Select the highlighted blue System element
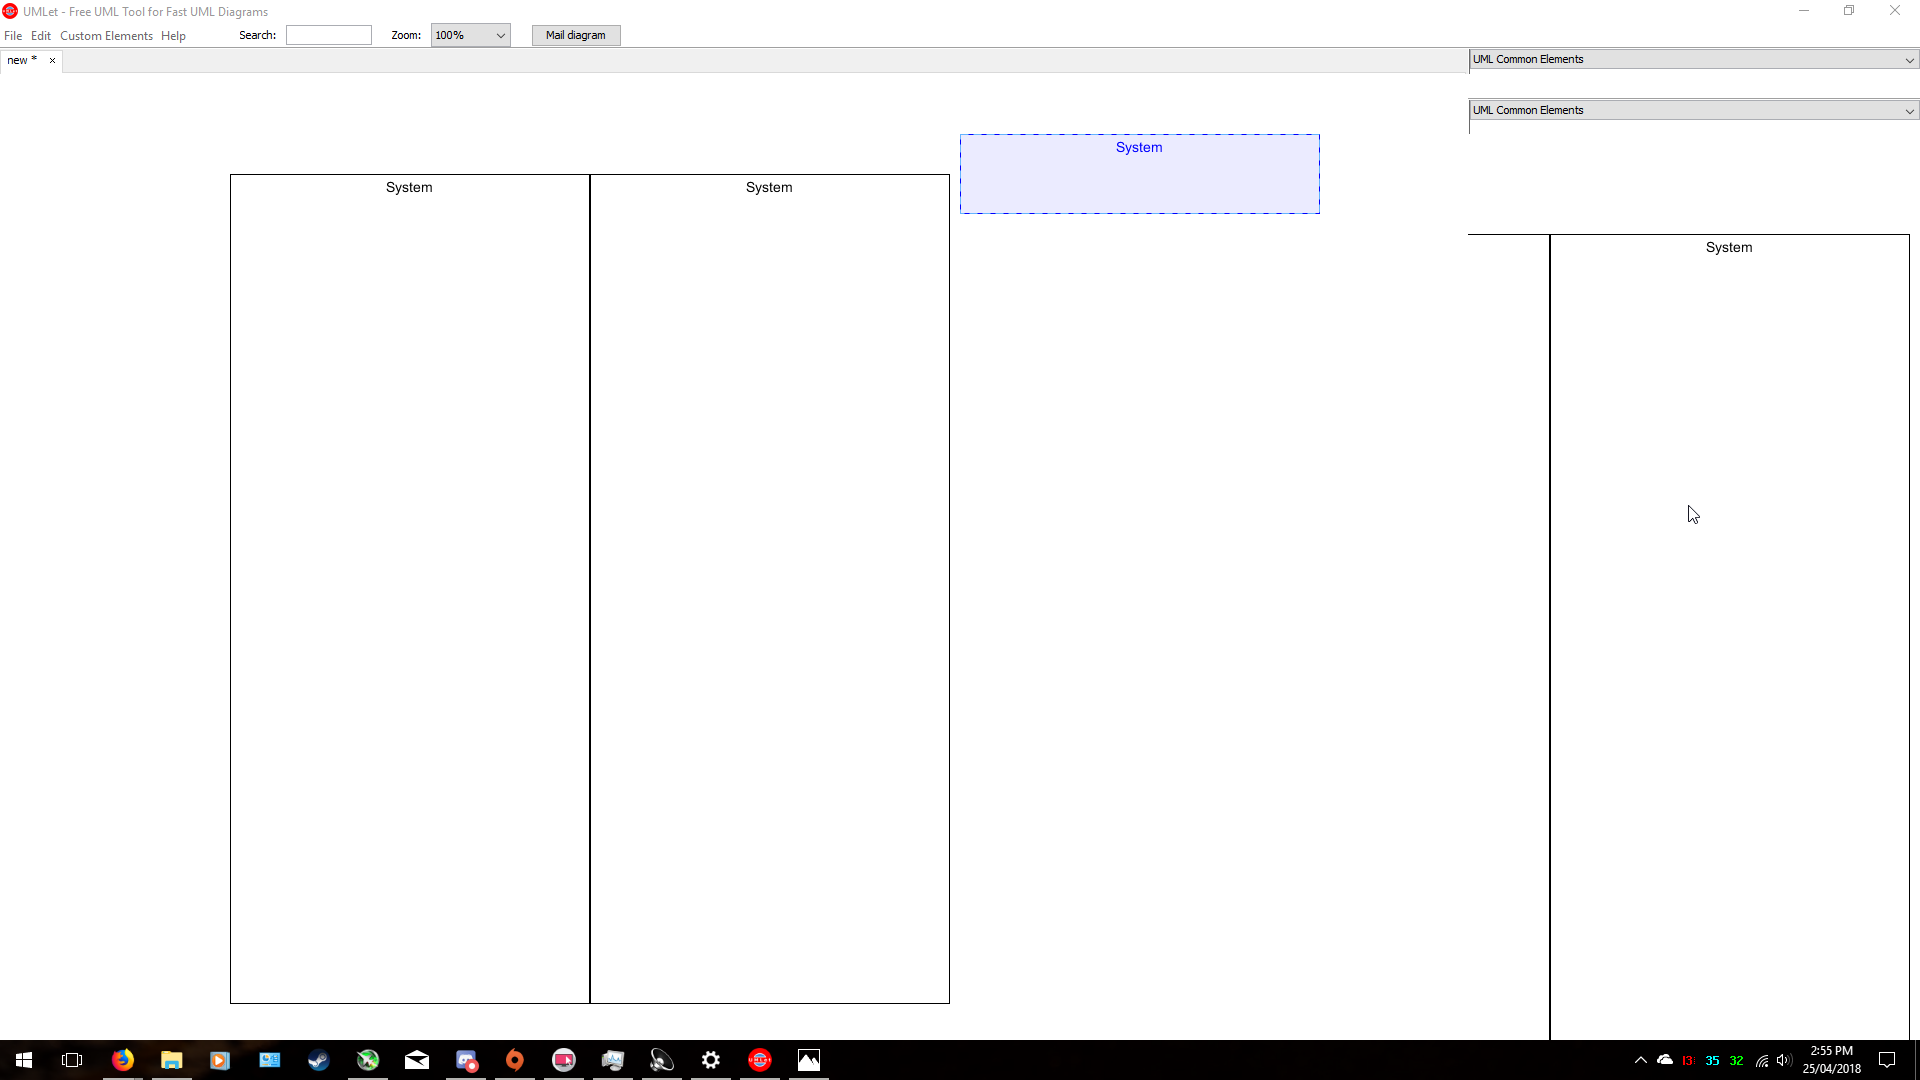Screen dimensions: 1920x1080 click(x=1139, y=175)
